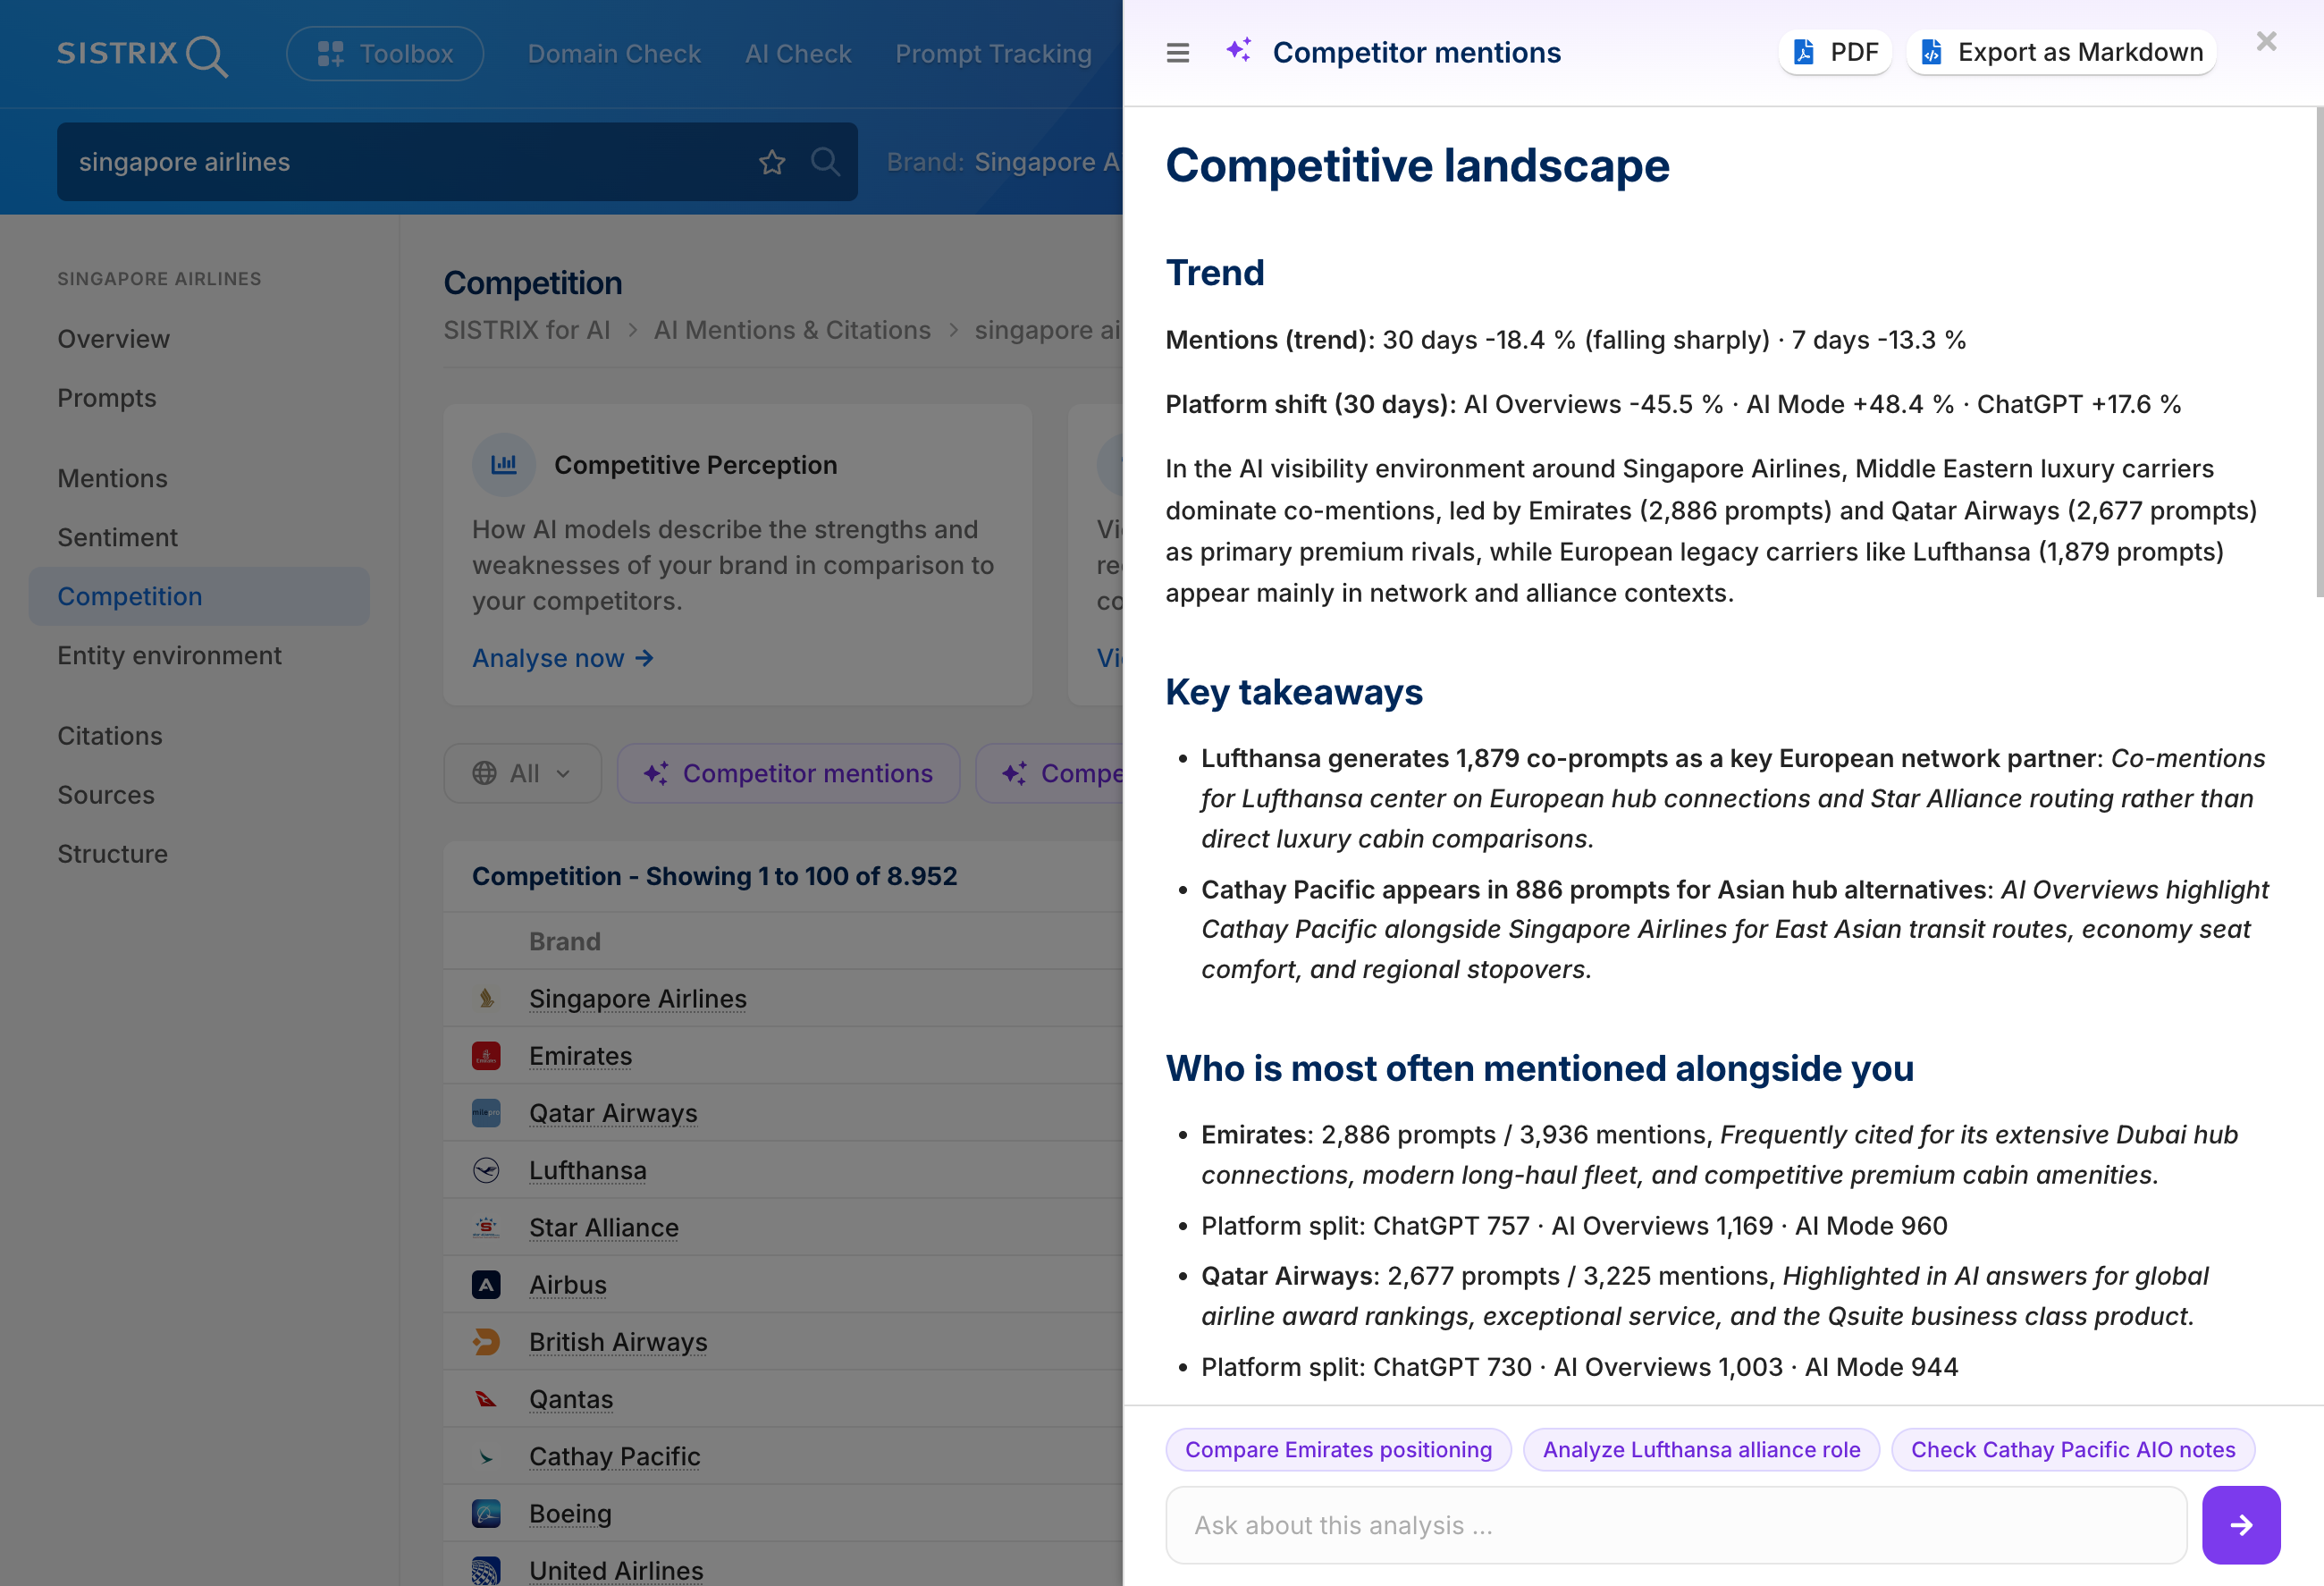Open the hamburger menu in analysis panel

pos(1178,53)
